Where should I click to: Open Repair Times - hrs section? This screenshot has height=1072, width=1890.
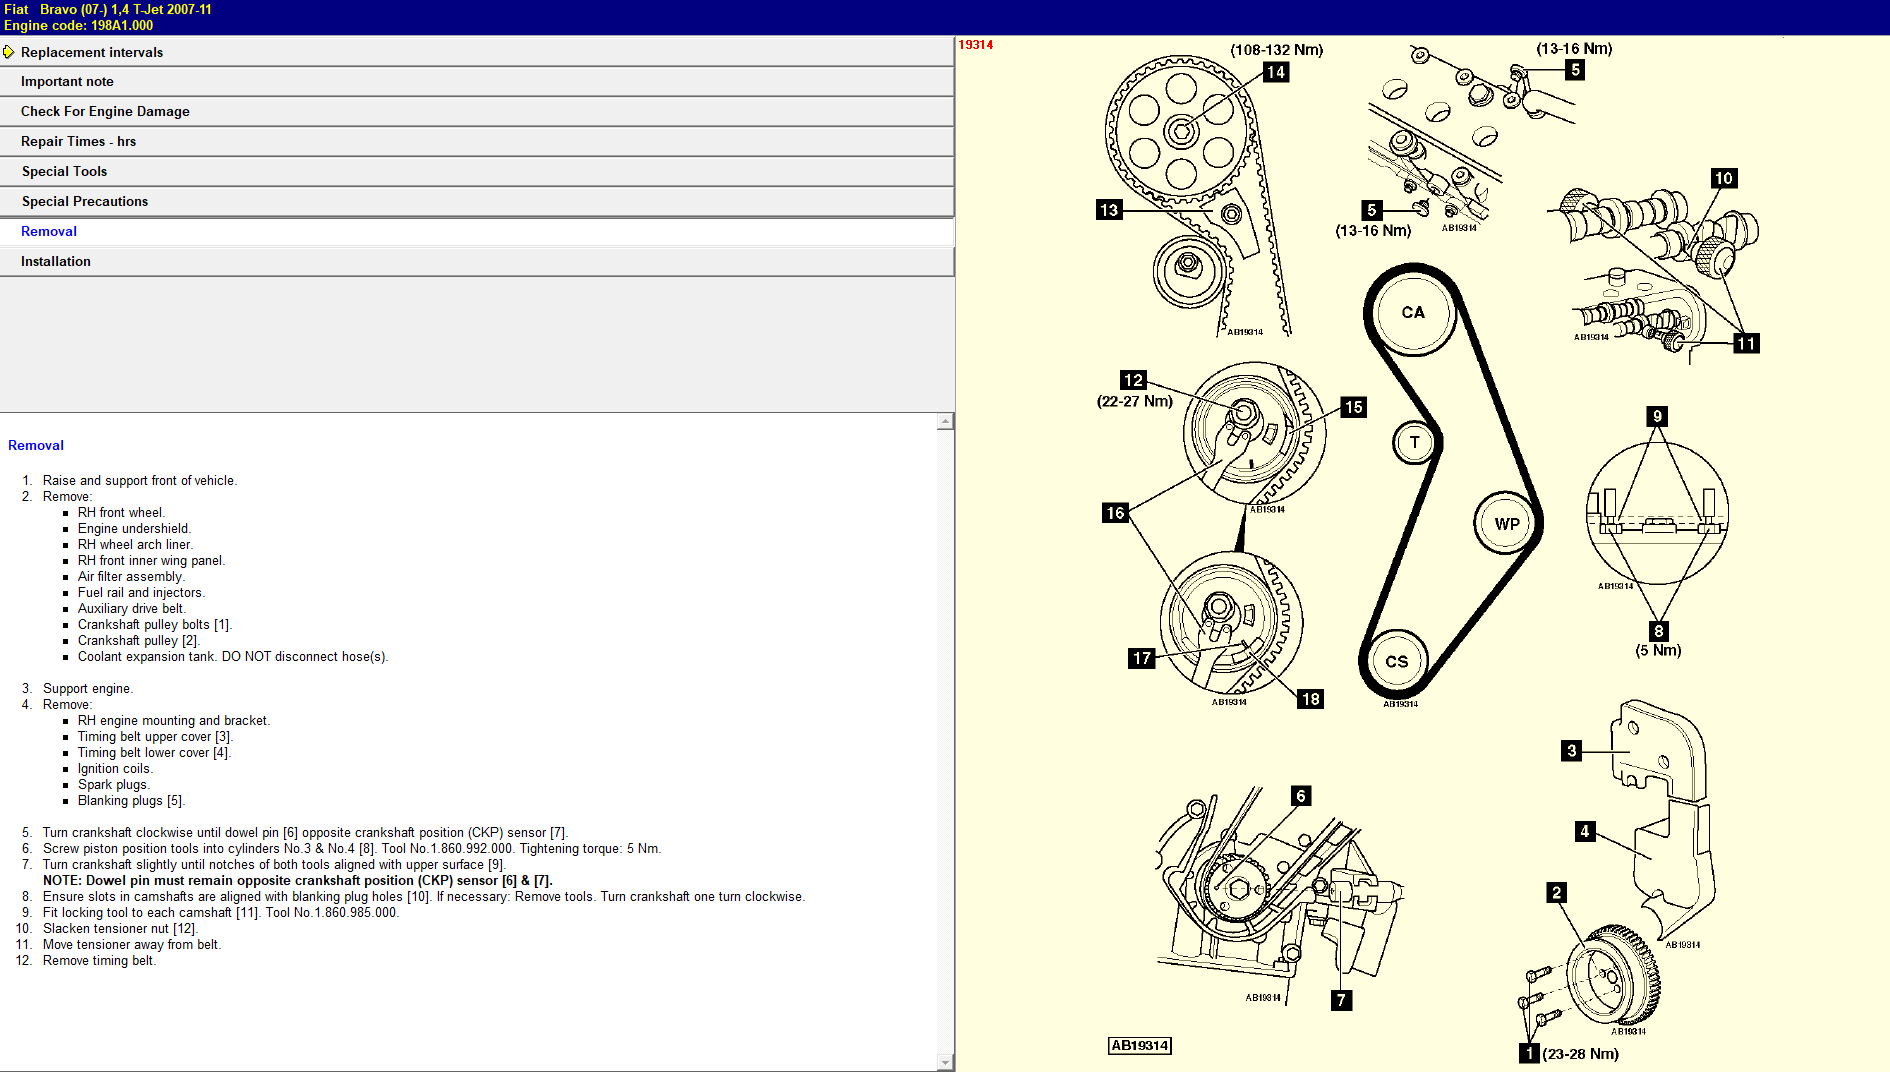click(x=477, y=142)
